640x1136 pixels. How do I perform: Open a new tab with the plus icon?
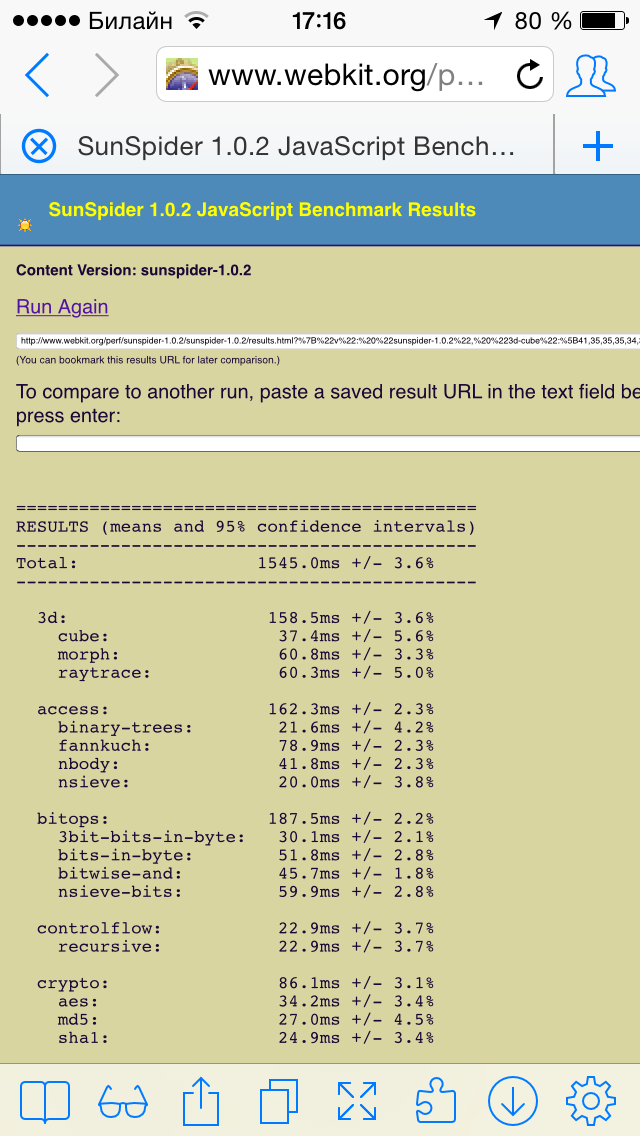(x=598, y=147)
